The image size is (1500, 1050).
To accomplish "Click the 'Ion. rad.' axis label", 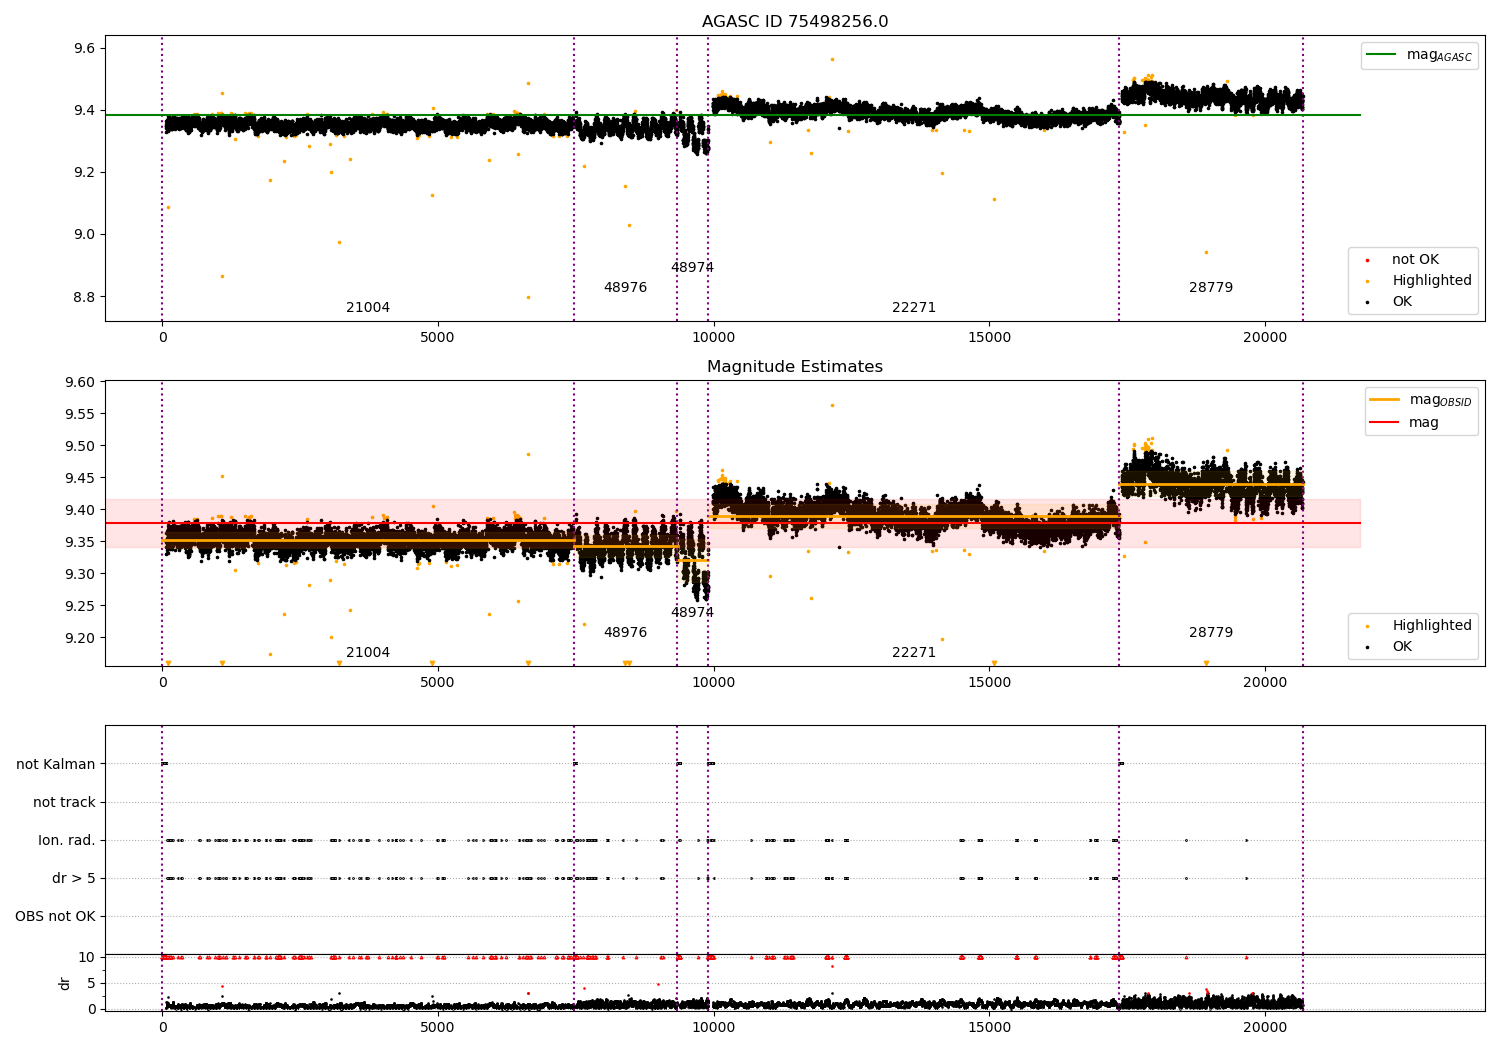I will [67, 840].
